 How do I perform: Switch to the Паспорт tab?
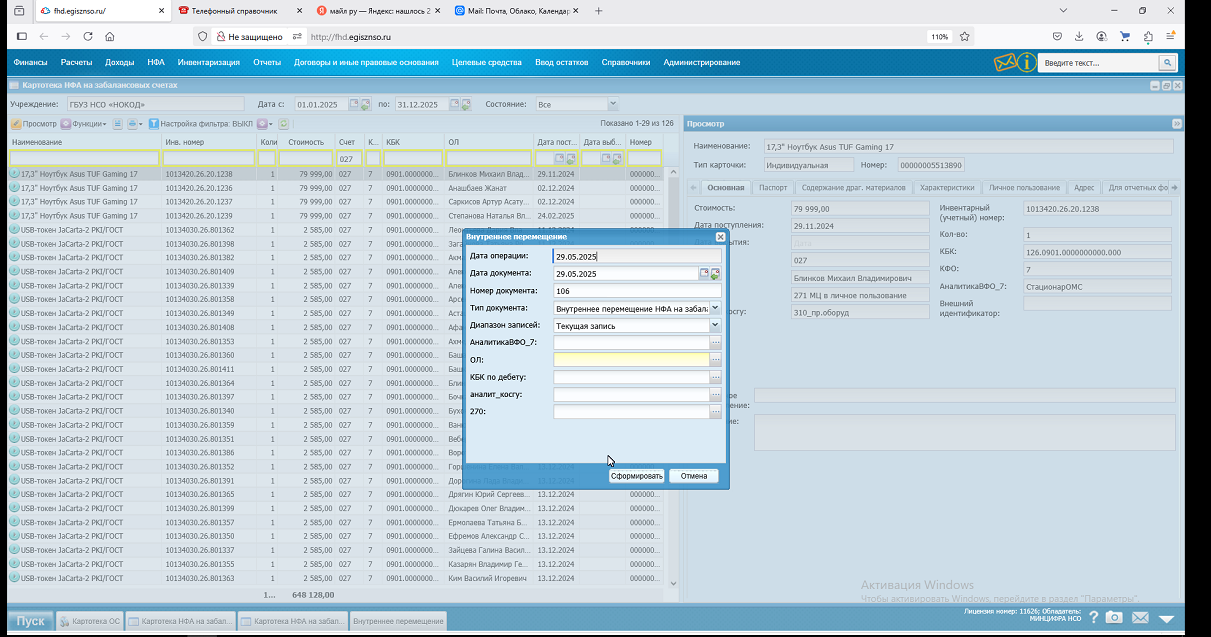773,187
